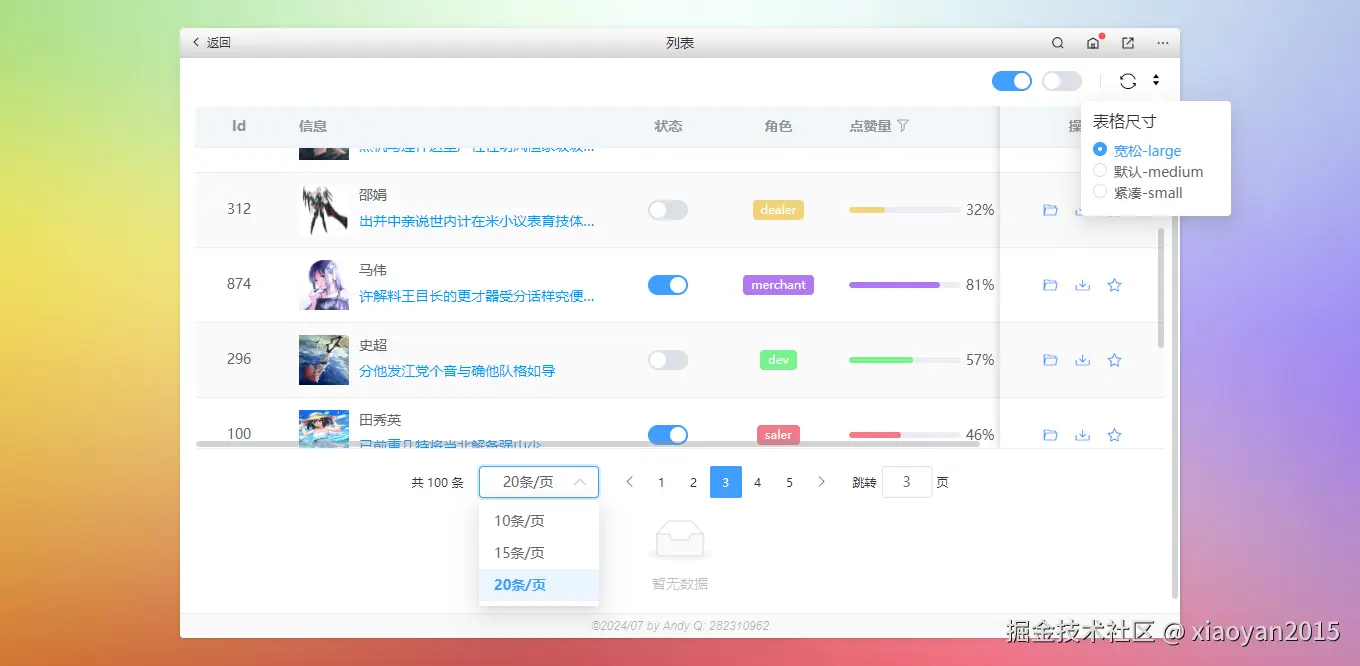The width and height of the screenshot is (1360, 666).
Task: Click the download icon in 史超's row
Action: [1082, 359]
